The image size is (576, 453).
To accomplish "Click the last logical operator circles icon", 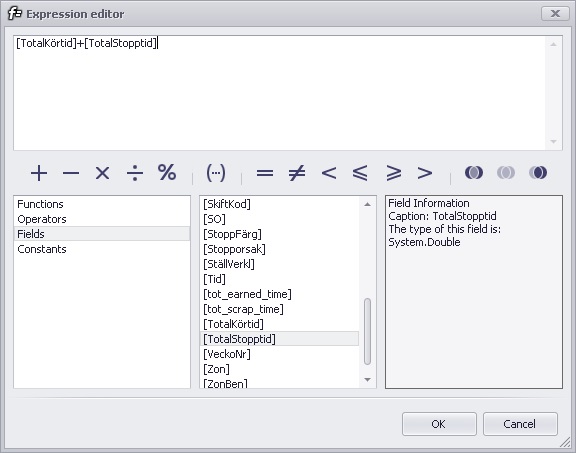I will [x=538, y=172].
